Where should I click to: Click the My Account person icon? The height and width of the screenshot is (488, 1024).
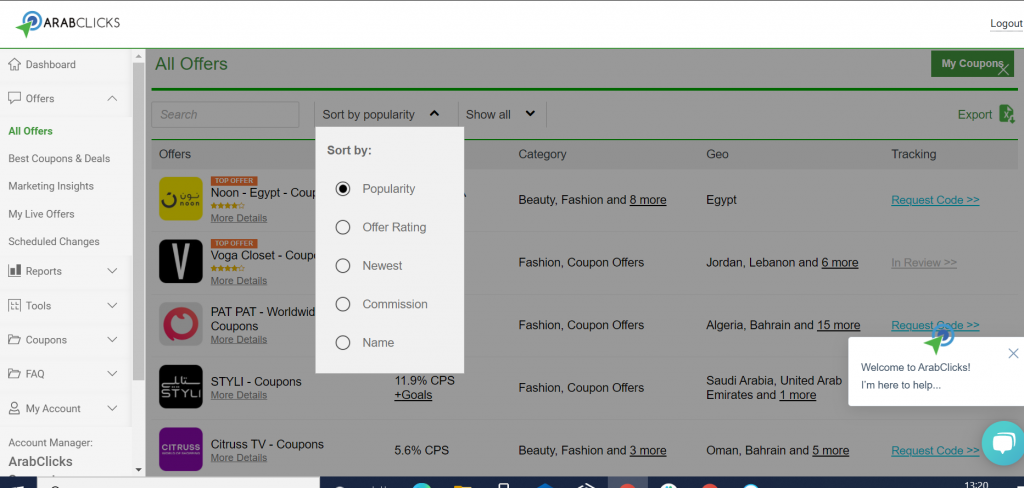(x=14, y=408)
